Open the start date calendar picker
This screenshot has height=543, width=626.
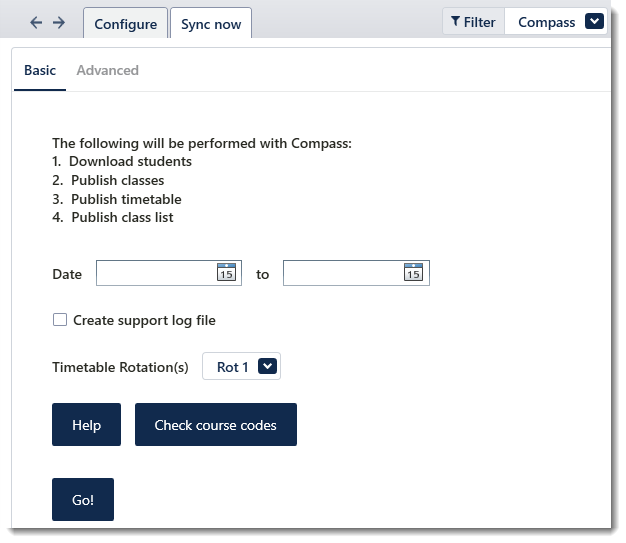[226, 273]
